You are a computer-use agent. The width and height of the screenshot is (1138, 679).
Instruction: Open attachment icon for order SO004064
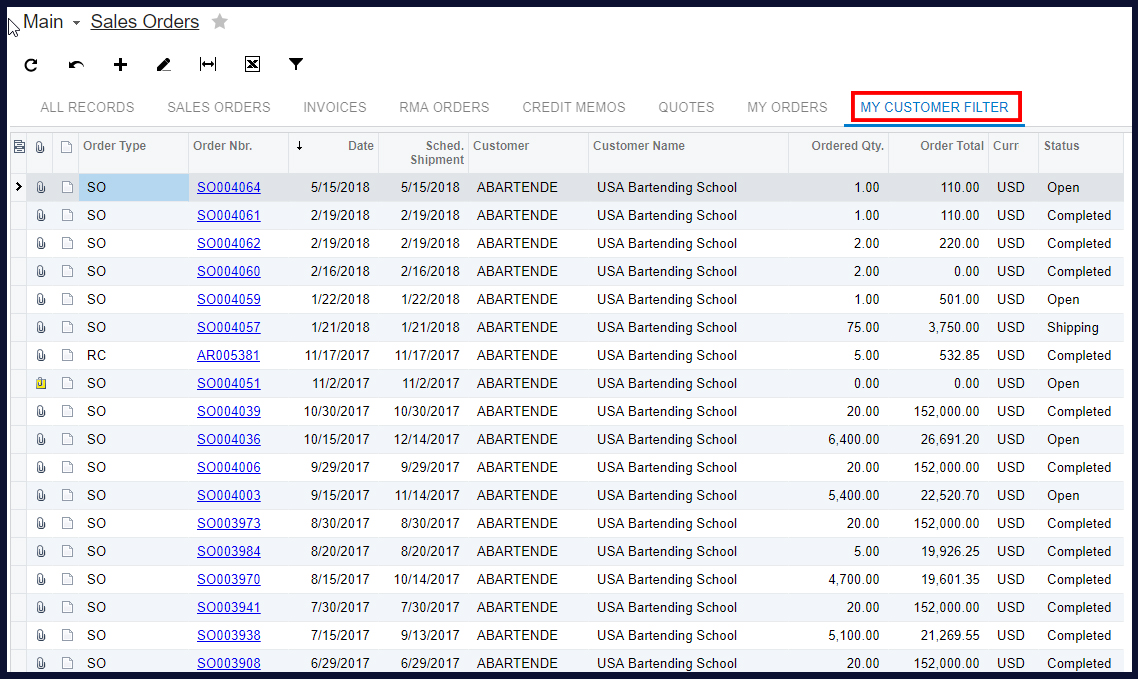pos(41,187)
